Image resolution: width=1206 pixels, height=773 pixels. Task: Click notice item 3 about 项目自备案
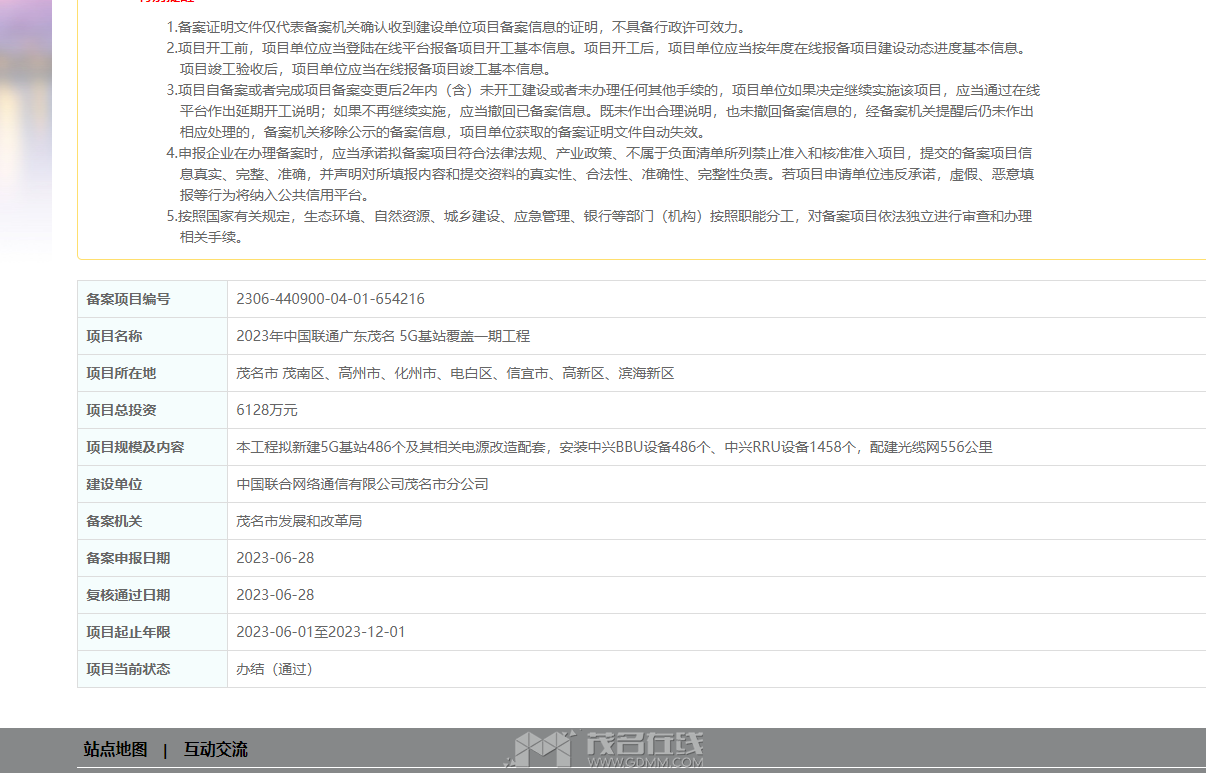pos(603,111)
